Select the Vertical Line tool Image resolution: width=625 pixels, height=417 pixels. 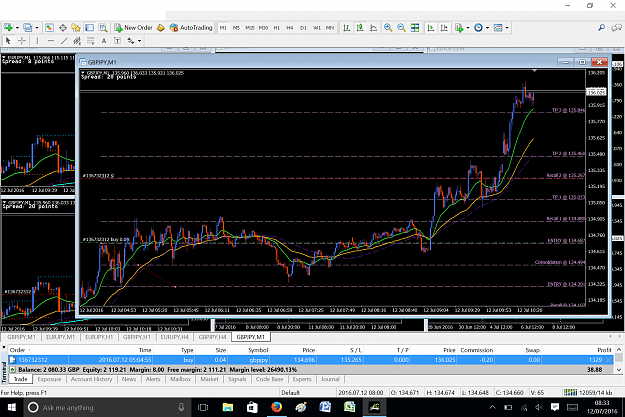[x=37, y=41]
